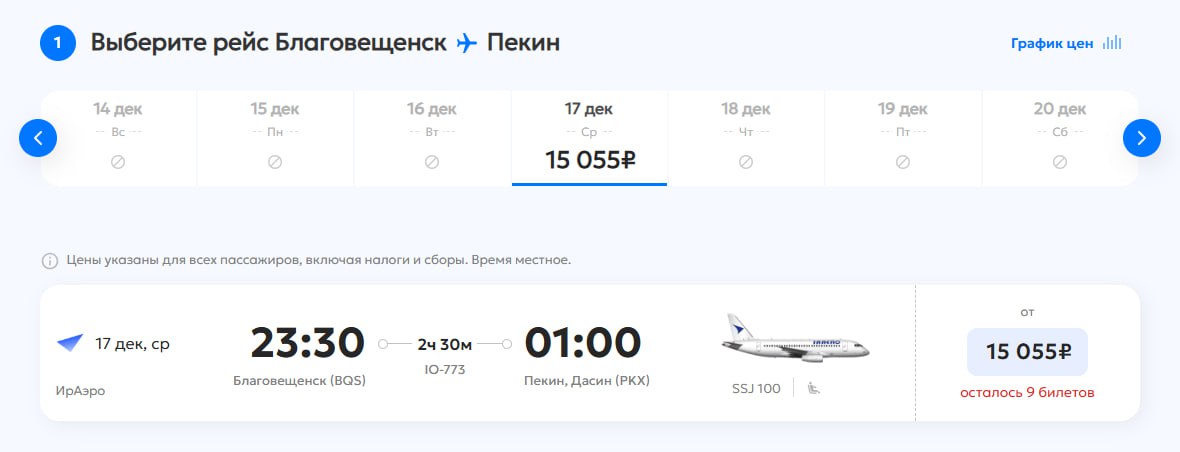1180x452 pixels.
Task: Select the 16 дек date tab
Action: [432, 138]
